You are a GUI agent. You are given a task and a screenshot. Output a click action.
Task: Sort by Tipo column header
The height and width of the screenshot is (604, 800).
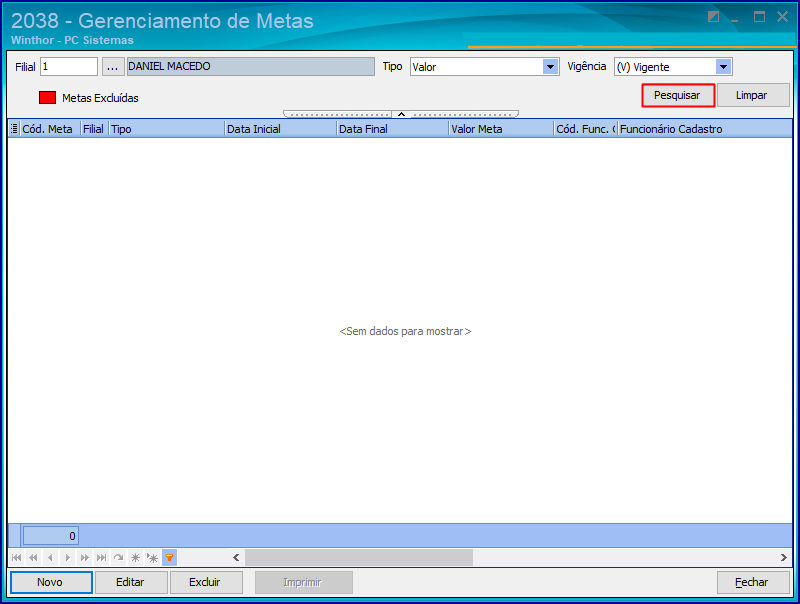(x=167, y=129)
